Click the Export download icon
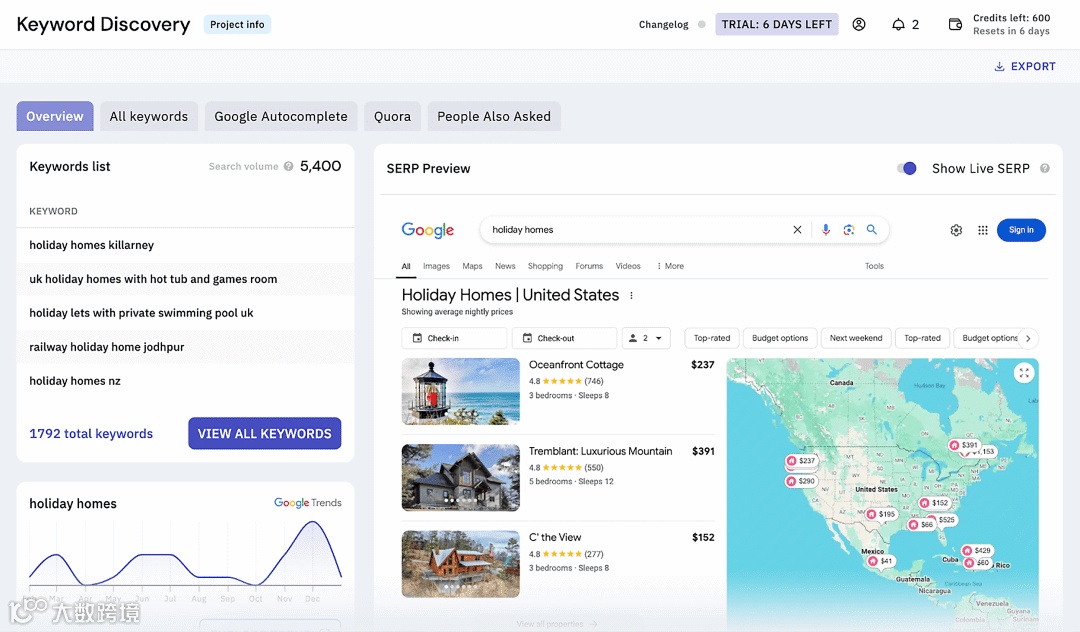 point(997,65)
